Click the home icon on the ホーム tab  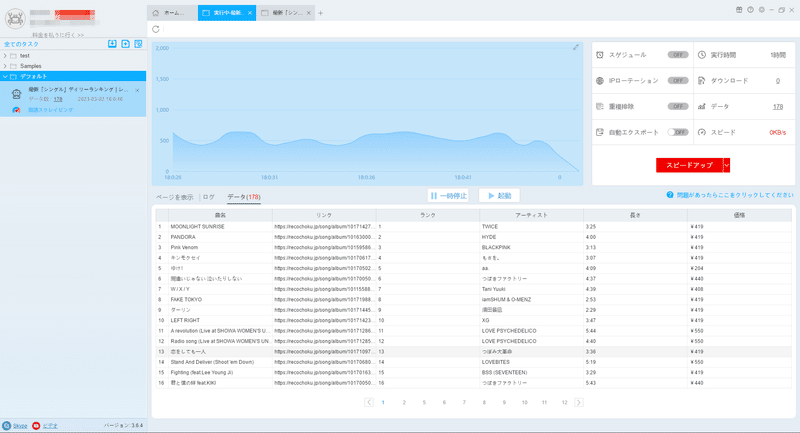156,13
